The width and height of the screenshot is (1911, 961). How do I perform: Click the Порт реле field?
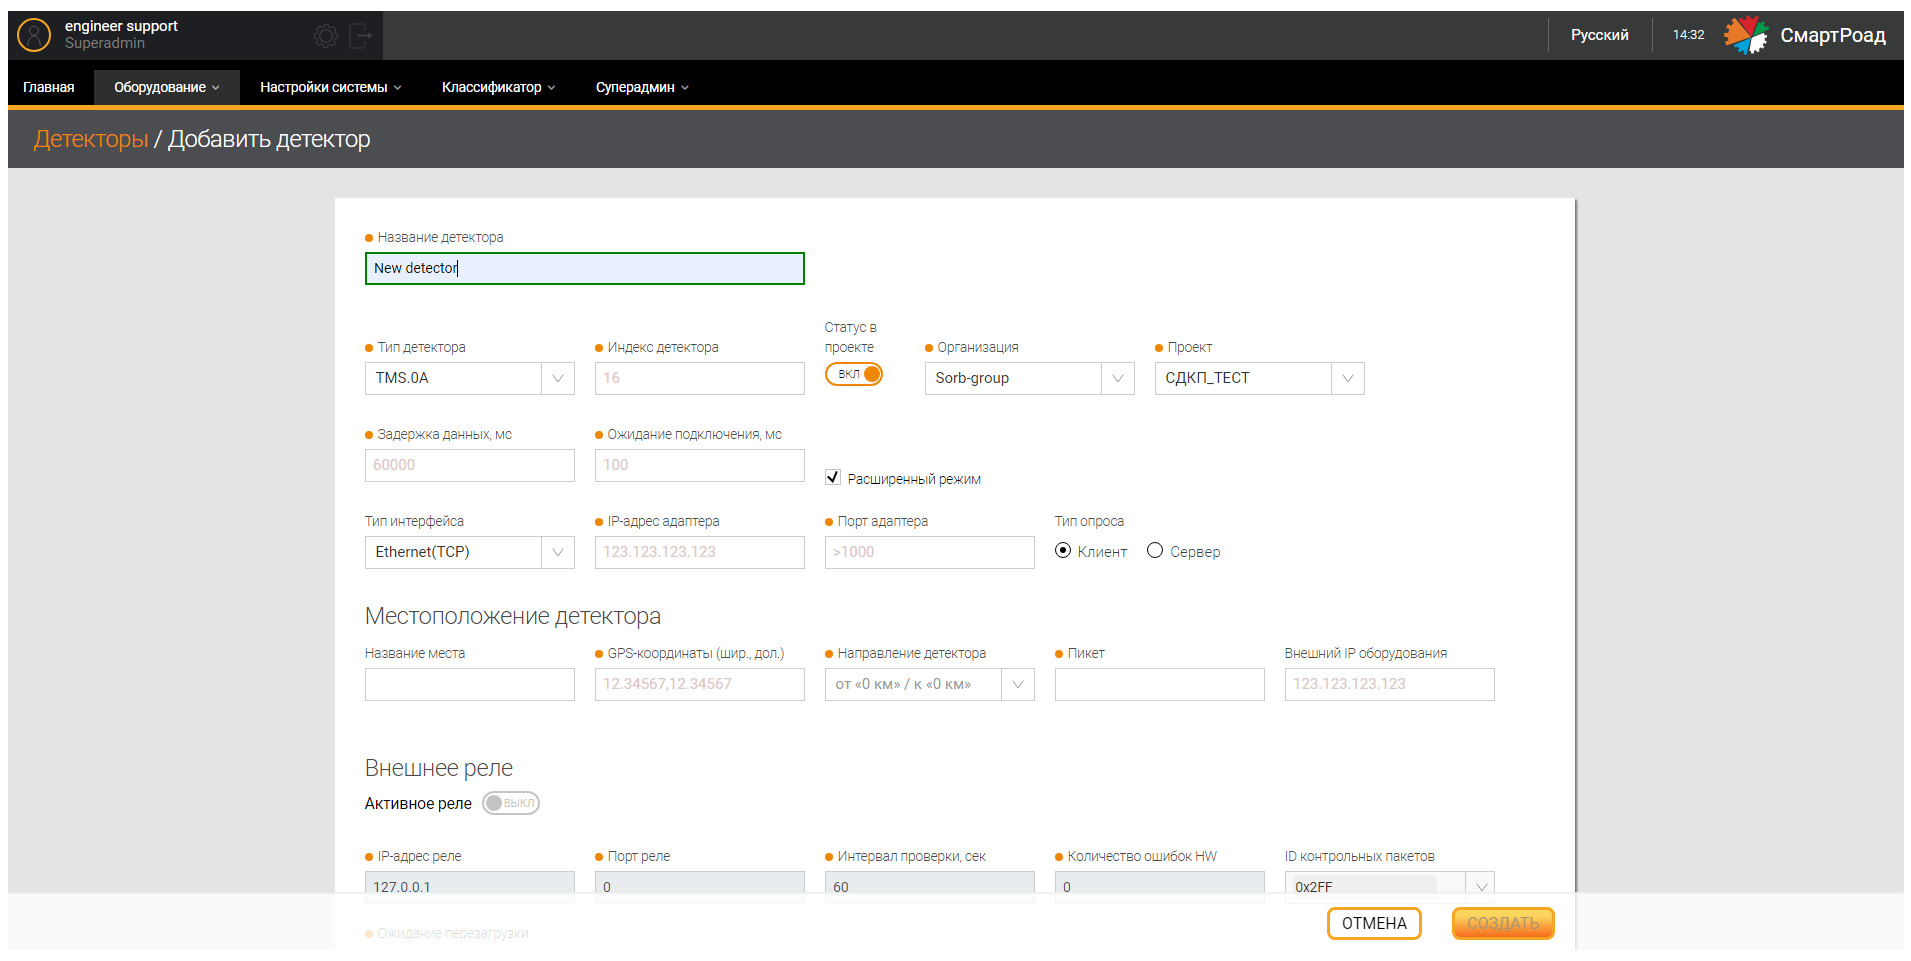pyautogui.click(x=700, y=887)
